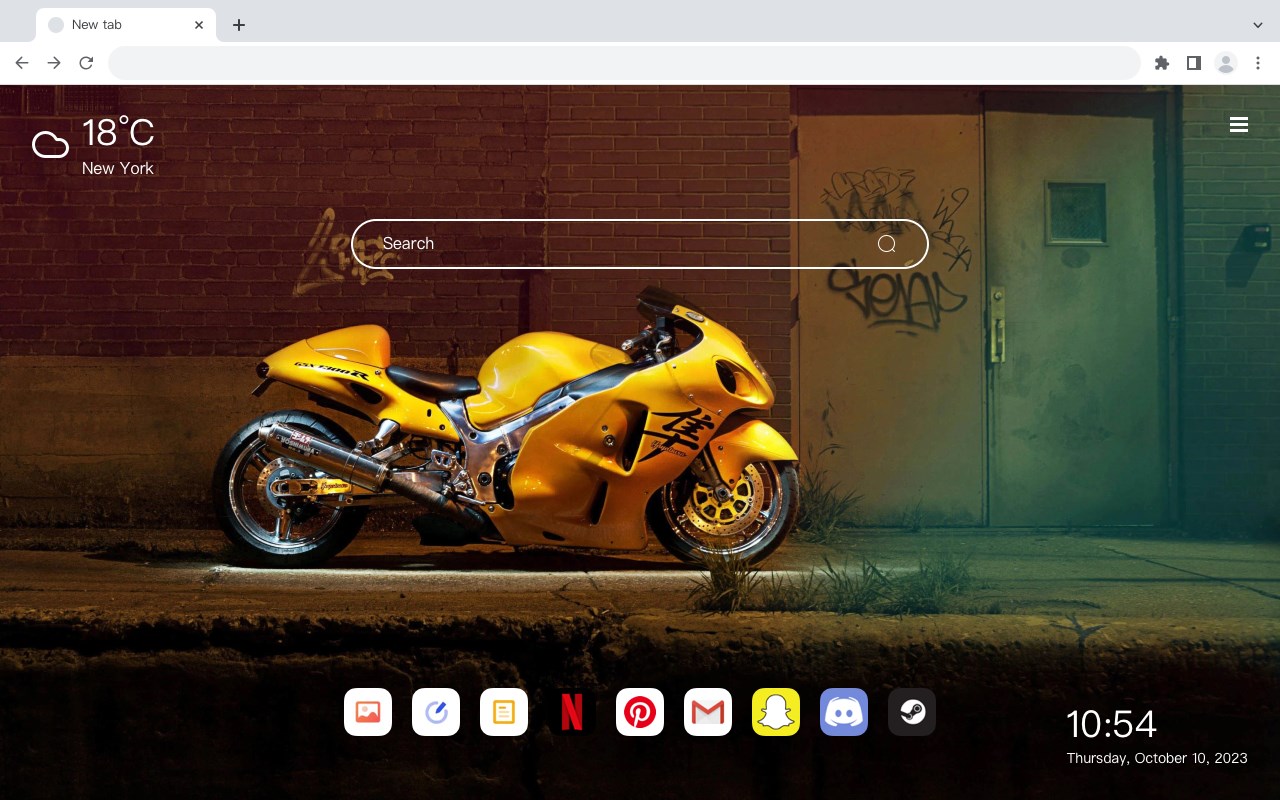Expand the tab search dropdown arrow
Screen dimensions: 1280x800
(x=1258, y=25)
